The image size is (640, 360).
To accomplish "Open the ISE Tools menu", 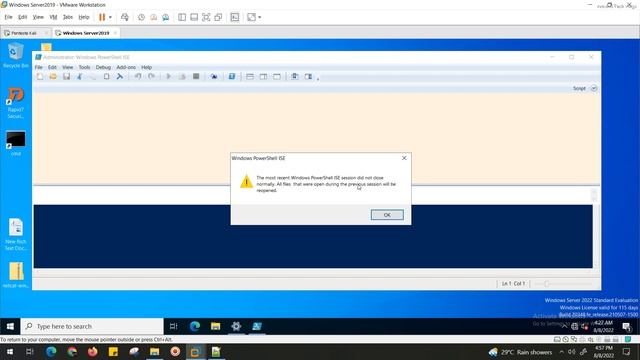I will coord(84,67).
